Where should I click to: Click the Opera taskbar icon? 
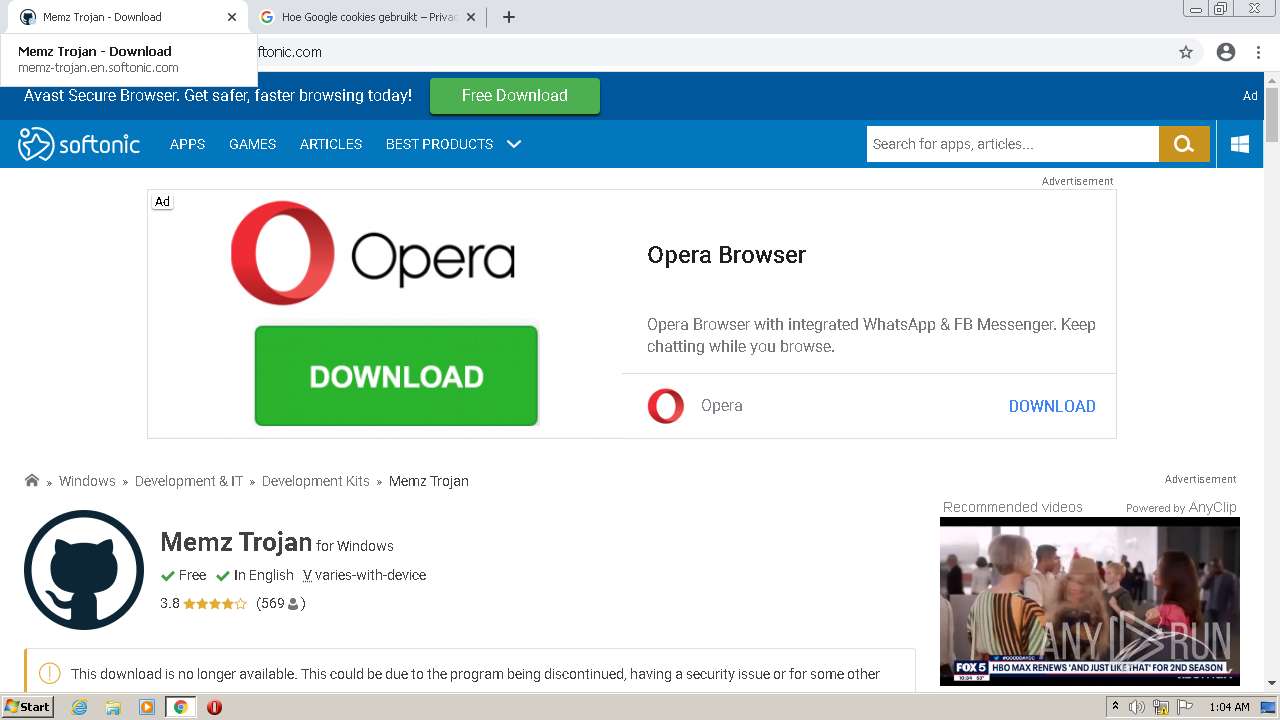[x=214, y=707]
